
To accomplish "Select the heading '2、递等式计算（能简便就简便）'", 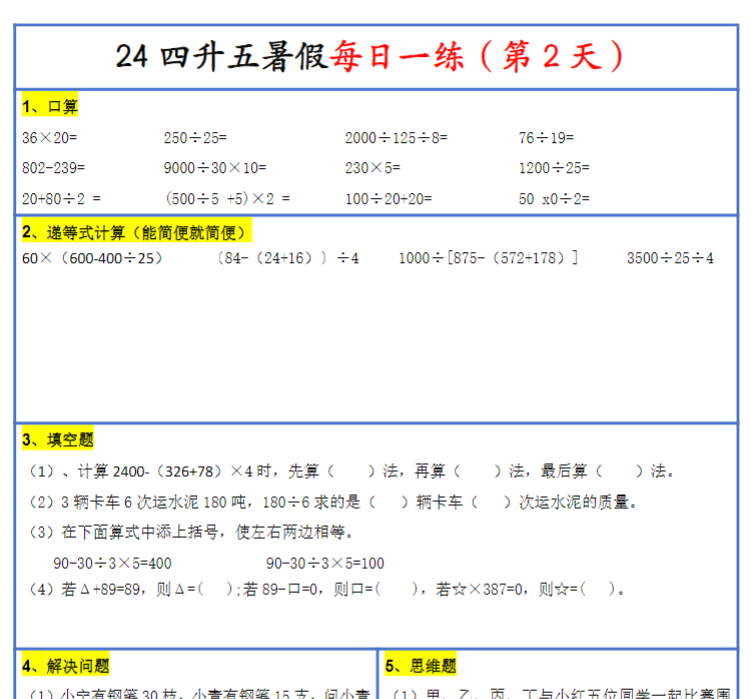I will [137, 232].
